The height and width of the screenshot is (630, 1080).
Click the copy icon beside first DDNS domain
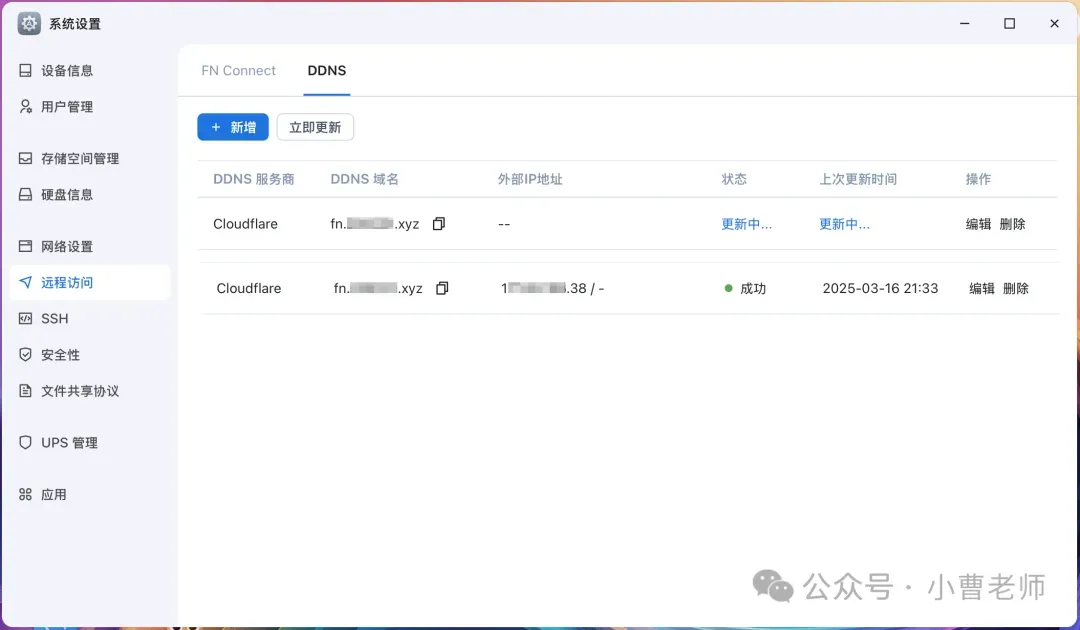tap(438, 224)
